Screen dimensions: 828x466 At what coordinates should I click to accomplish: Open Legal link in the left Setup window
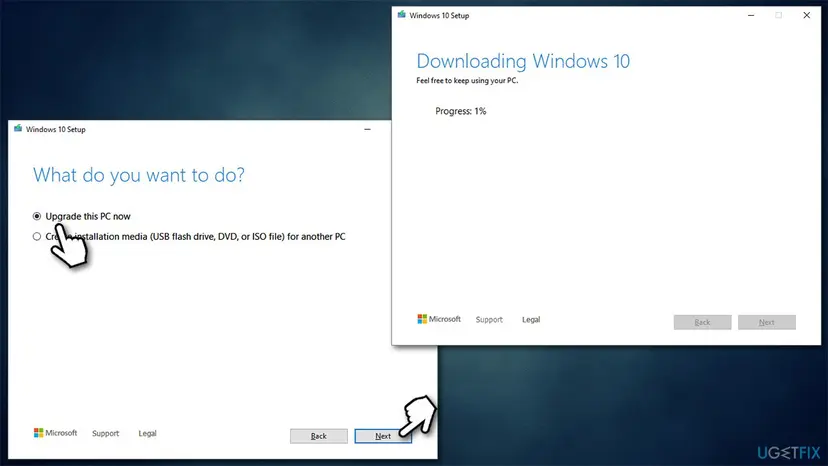tap(147, 433)
